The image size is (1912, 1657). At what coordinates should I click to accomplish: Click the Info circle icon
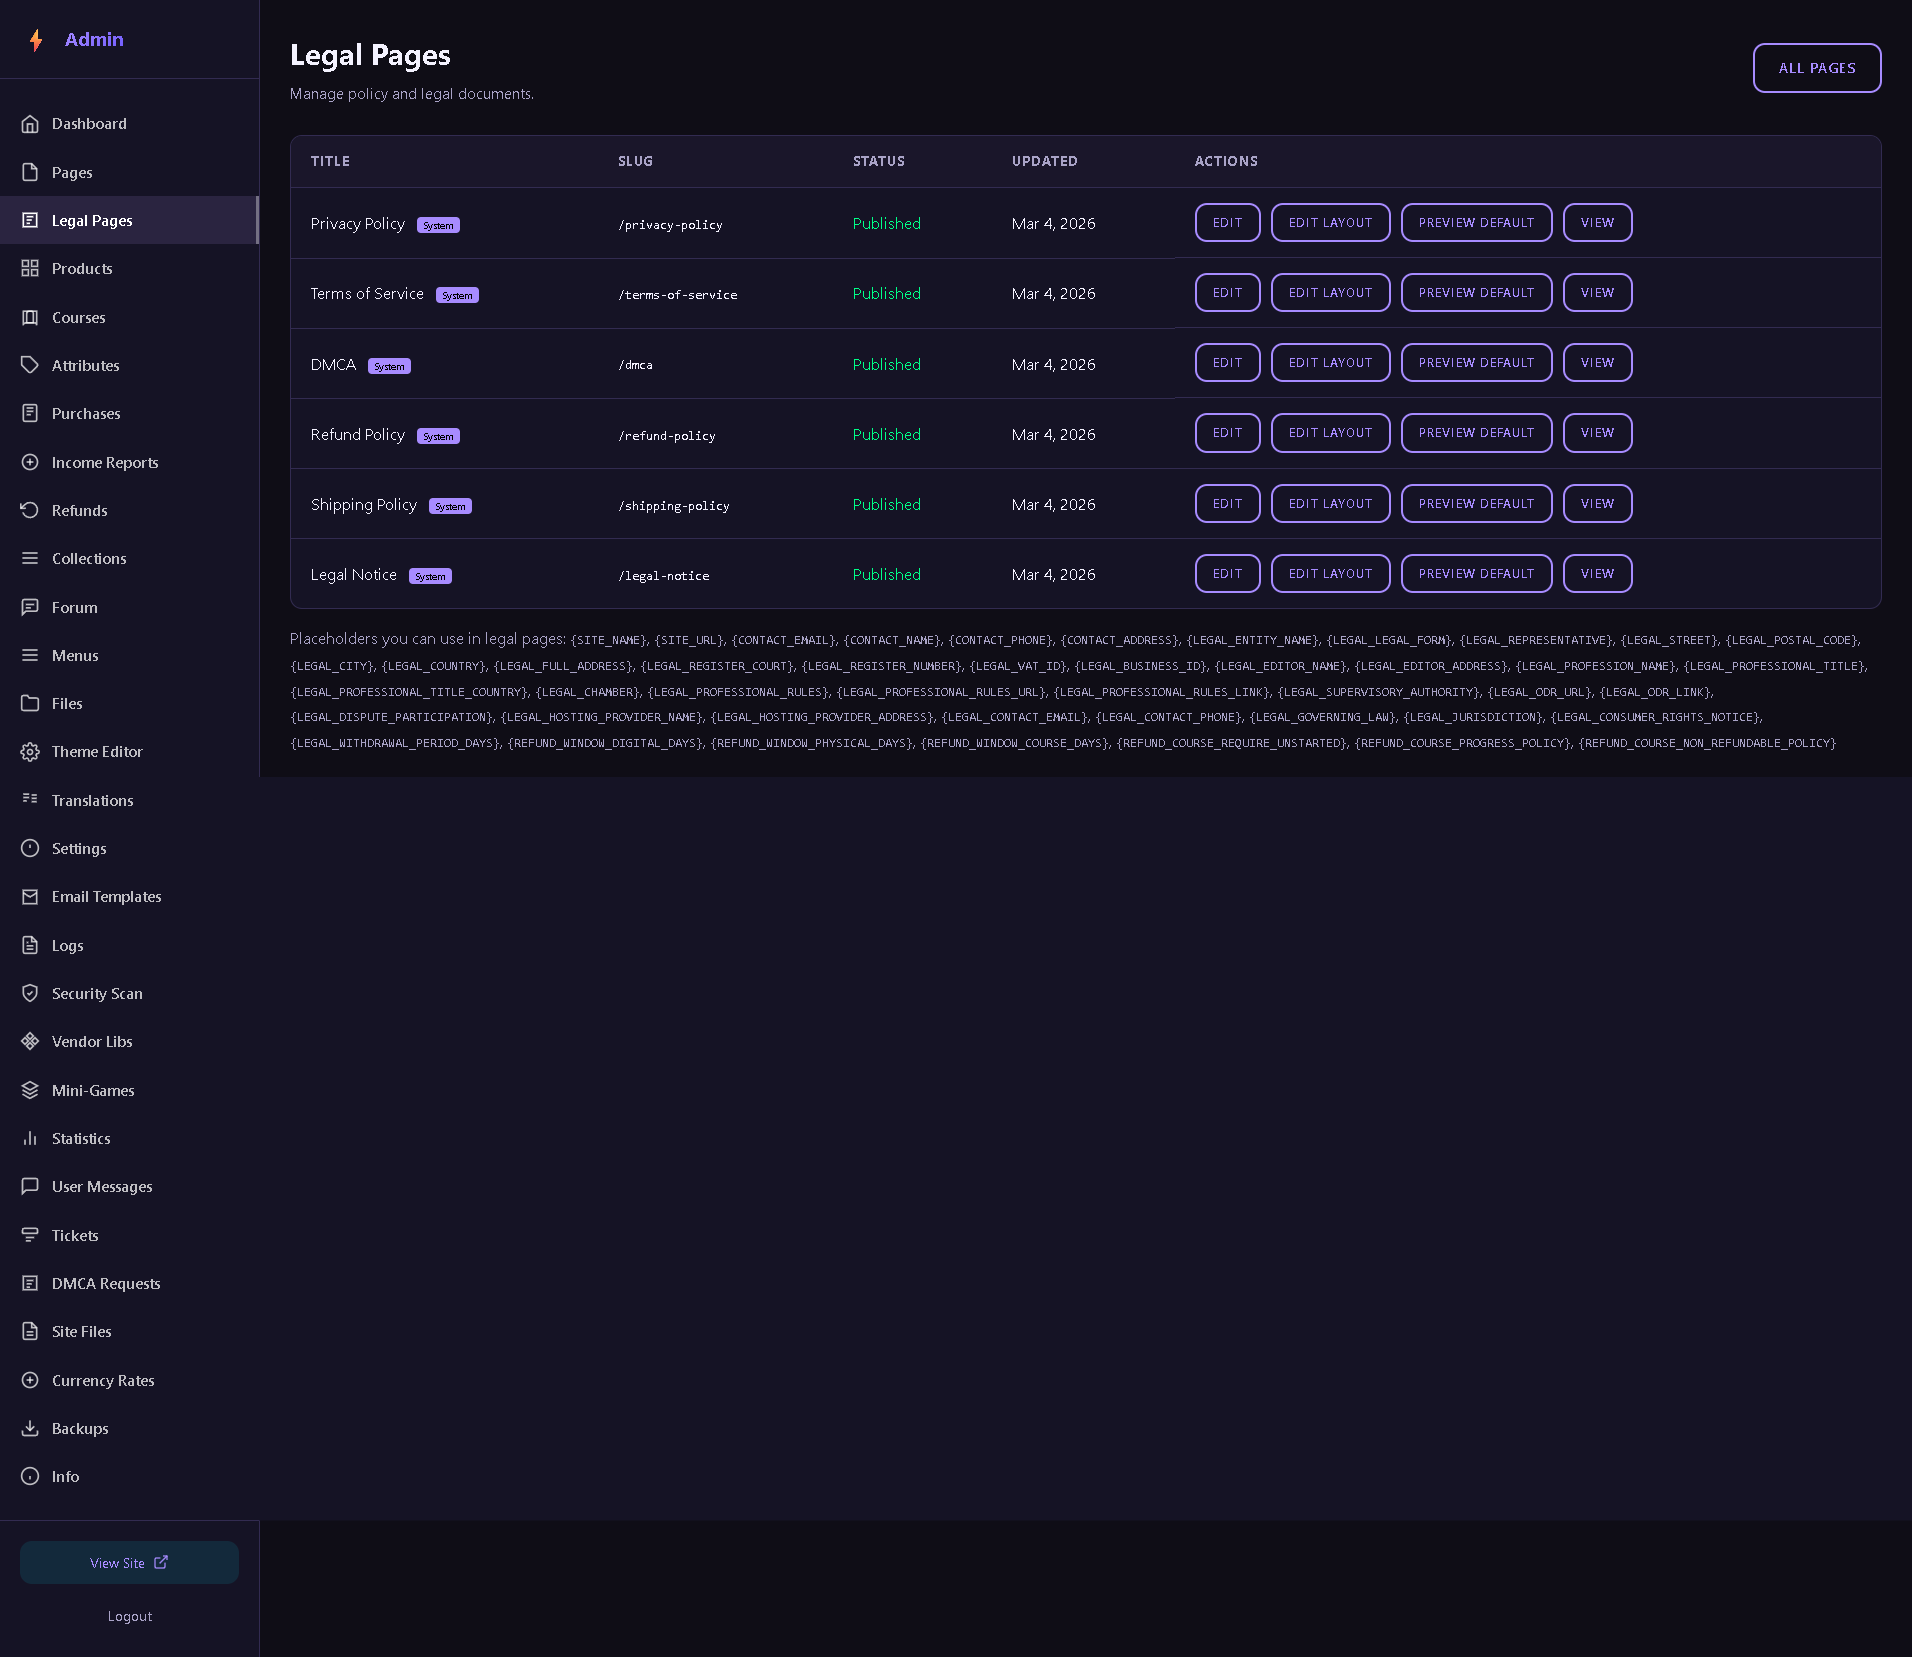[30, 1476]
